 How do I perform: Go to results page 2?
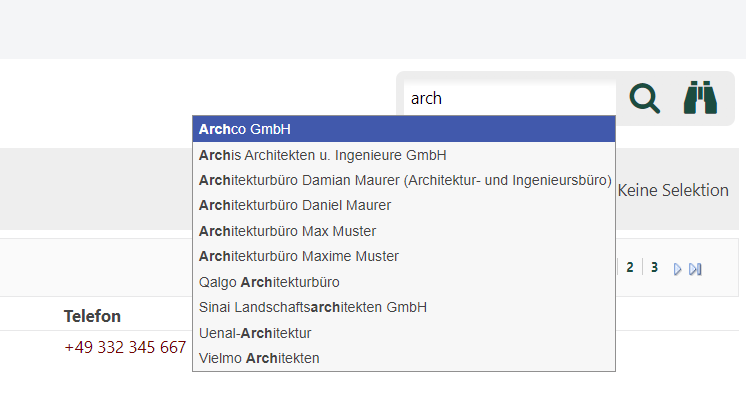[630, 267]
